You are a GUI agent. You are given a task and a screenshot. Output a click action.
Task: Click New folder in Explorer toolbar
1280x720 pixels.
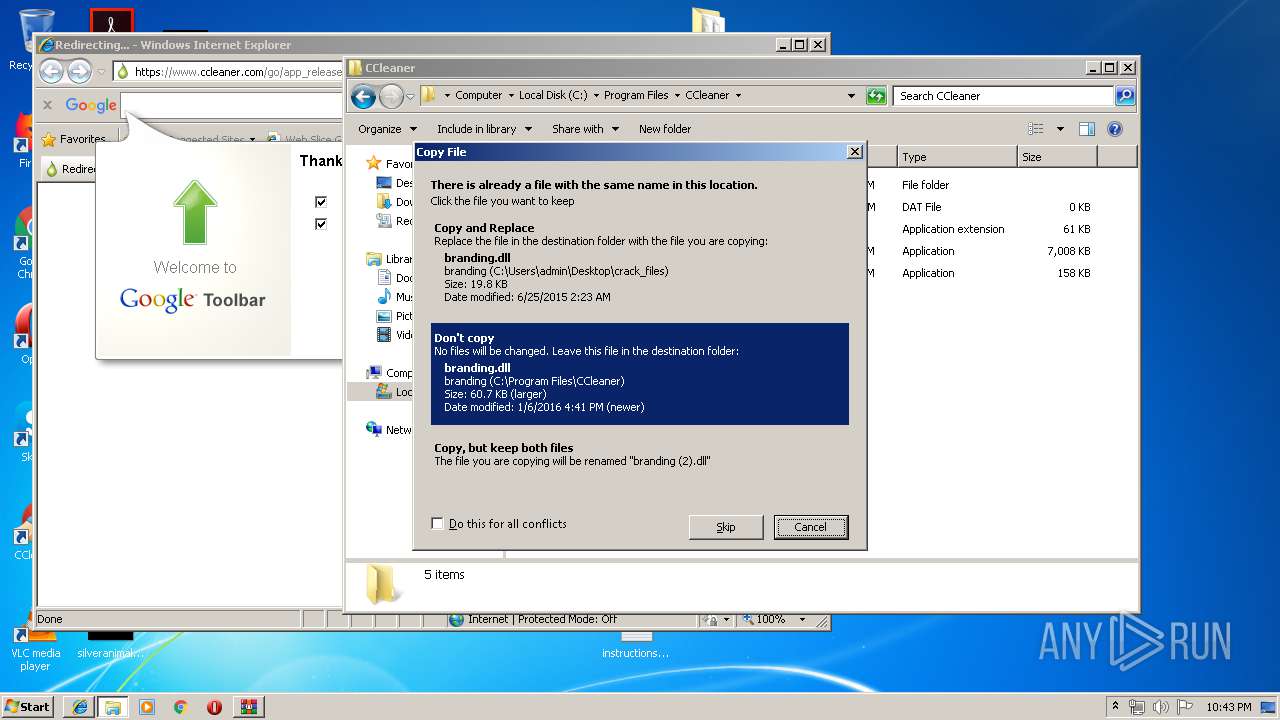pyautogui.click(x=665, y=129)
